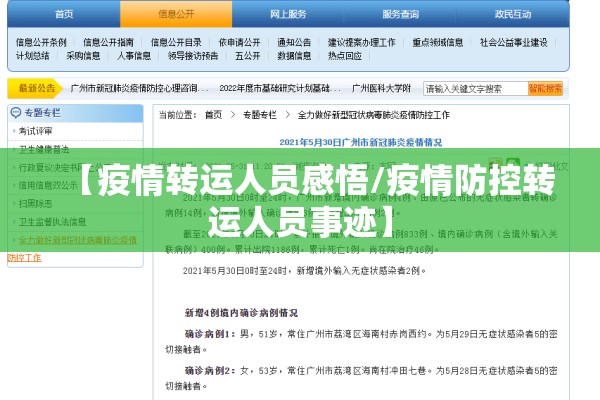
Task: Focus the 请输入关键文字搜索 search field
Action: tap(475, 89)
